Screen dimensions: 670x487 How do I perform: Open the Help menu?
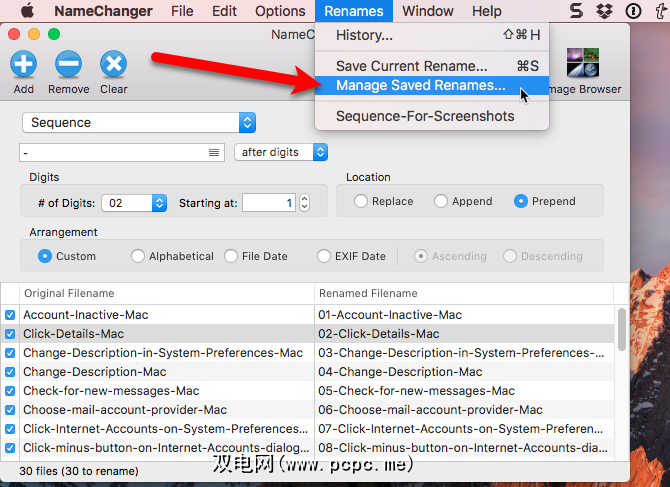click(487, 11)
